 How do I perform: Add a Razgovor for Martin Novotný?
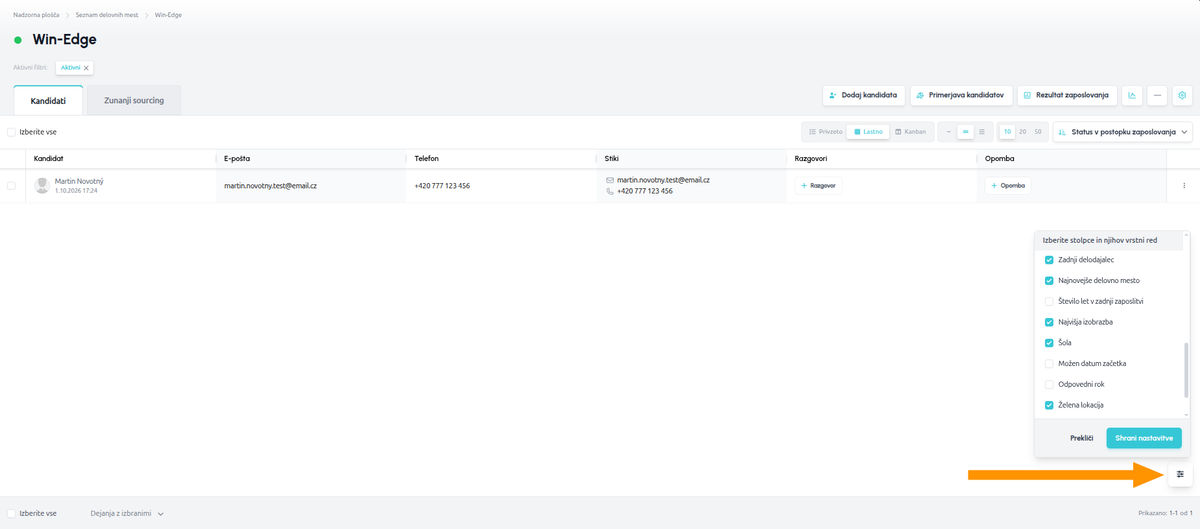coord(819,186)
